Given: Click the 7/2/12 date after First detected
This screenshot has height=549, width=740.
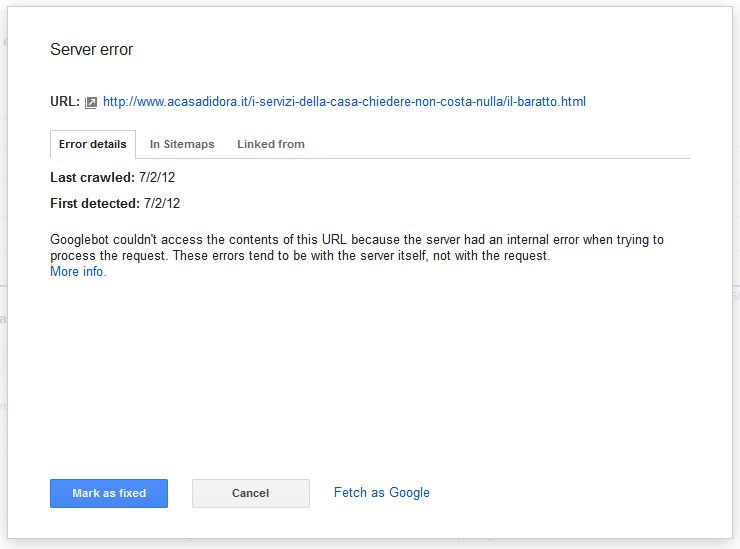Looking at the screenshot, I should coord(162,203).
